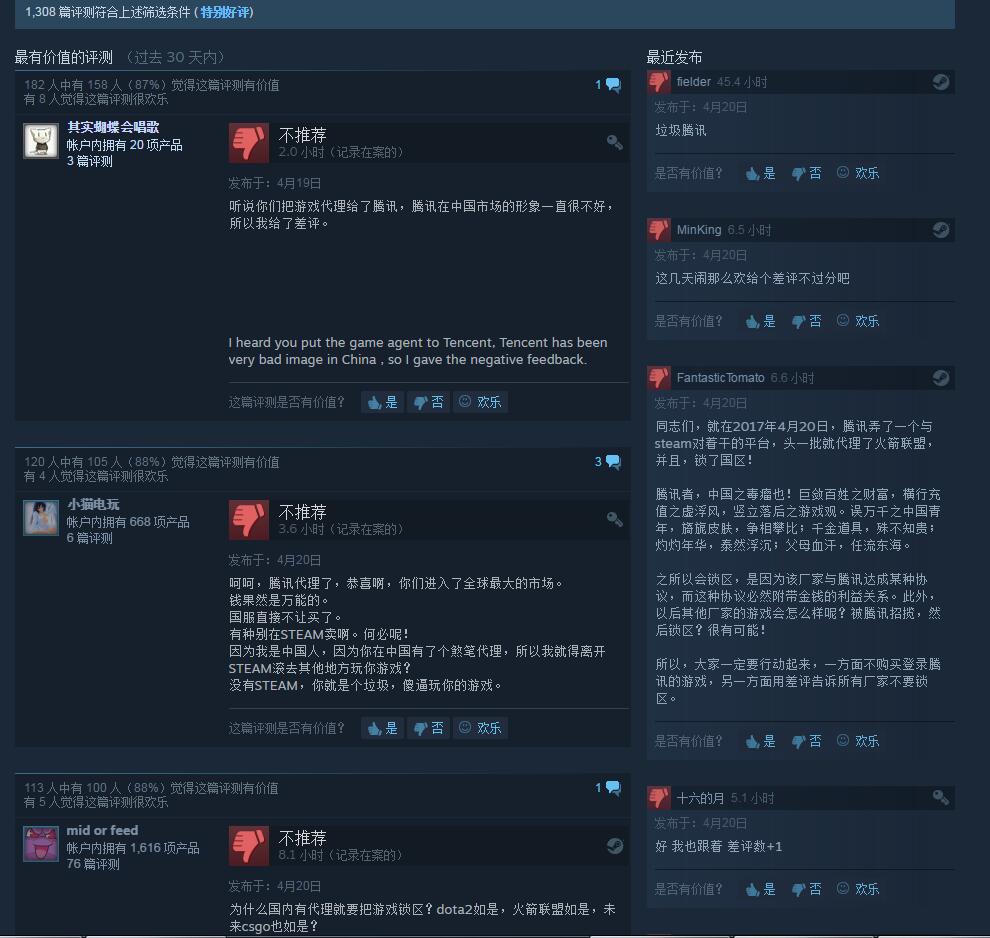Click mid or feed's avatar image
Image resolution: width=990 pixels, height=938 pixels.
tap(41, 844)
